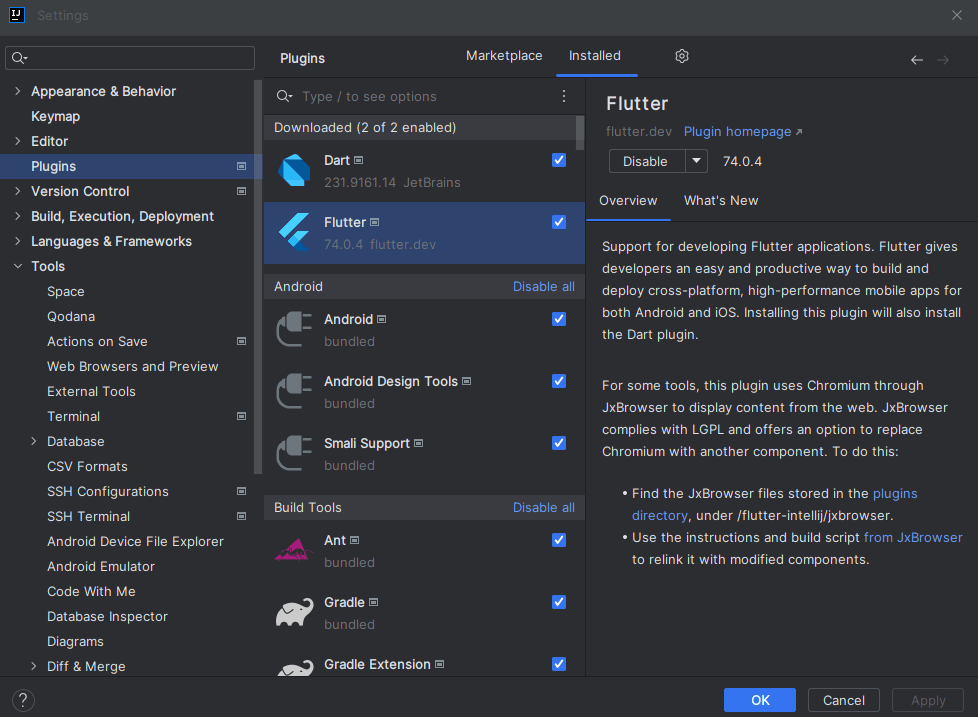Screen dimensions: 978x717
Task: Open the plugin search options kebab menu
Action: tap(563, 96)
